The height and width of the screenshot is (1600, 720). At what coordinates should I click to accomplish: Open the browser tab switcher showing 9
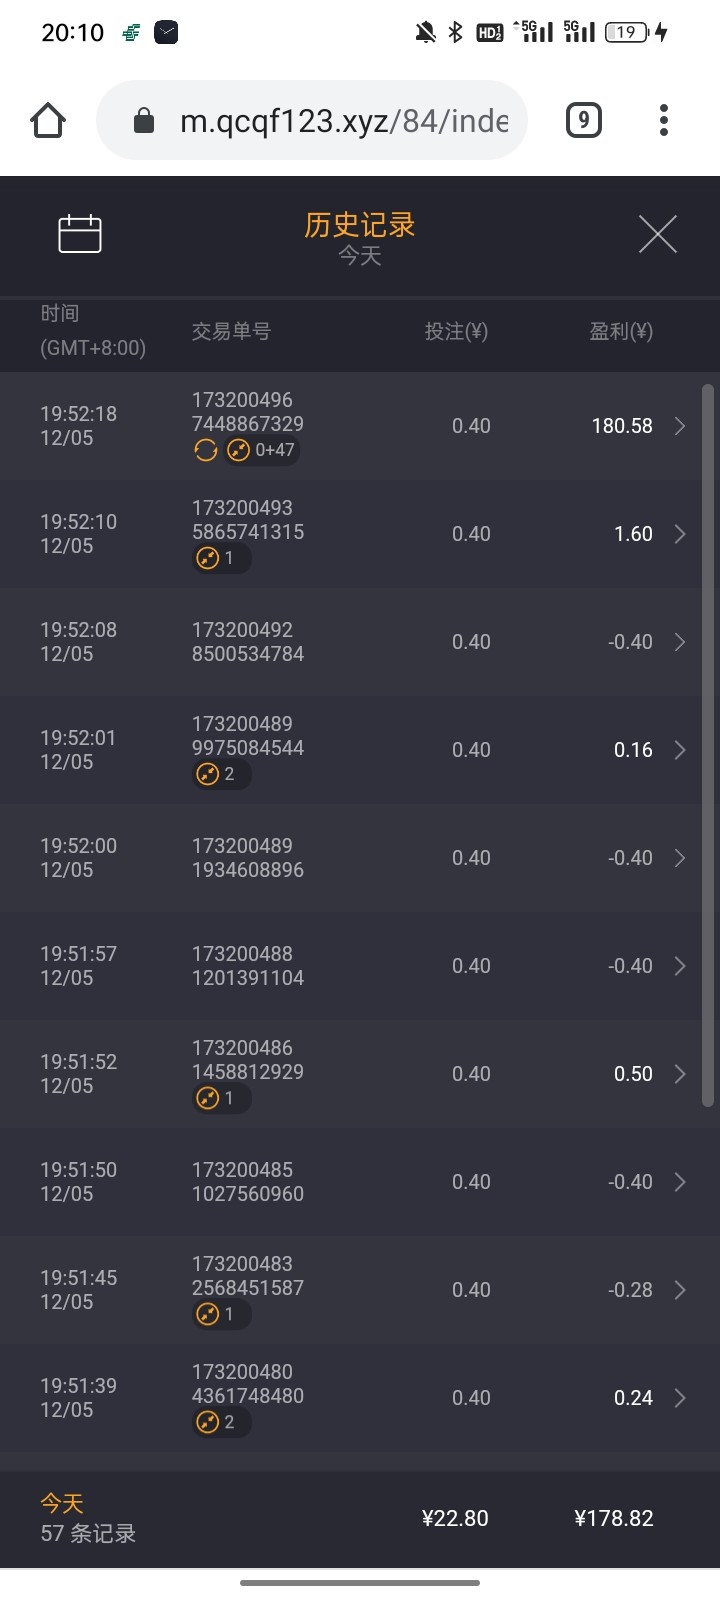click(583, 121)
